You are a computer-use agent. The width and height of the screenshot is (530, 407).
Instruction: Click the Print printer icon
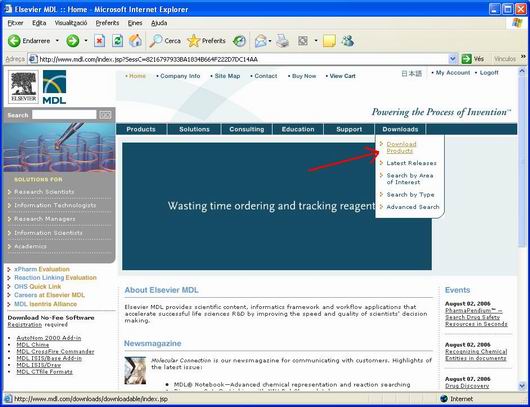(x=282, y=41)
